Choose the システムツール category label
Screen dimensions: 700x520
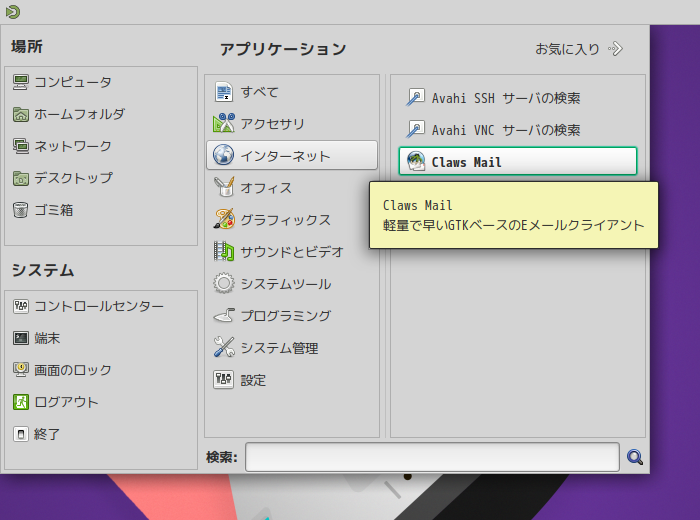click(x=286, y=284)
